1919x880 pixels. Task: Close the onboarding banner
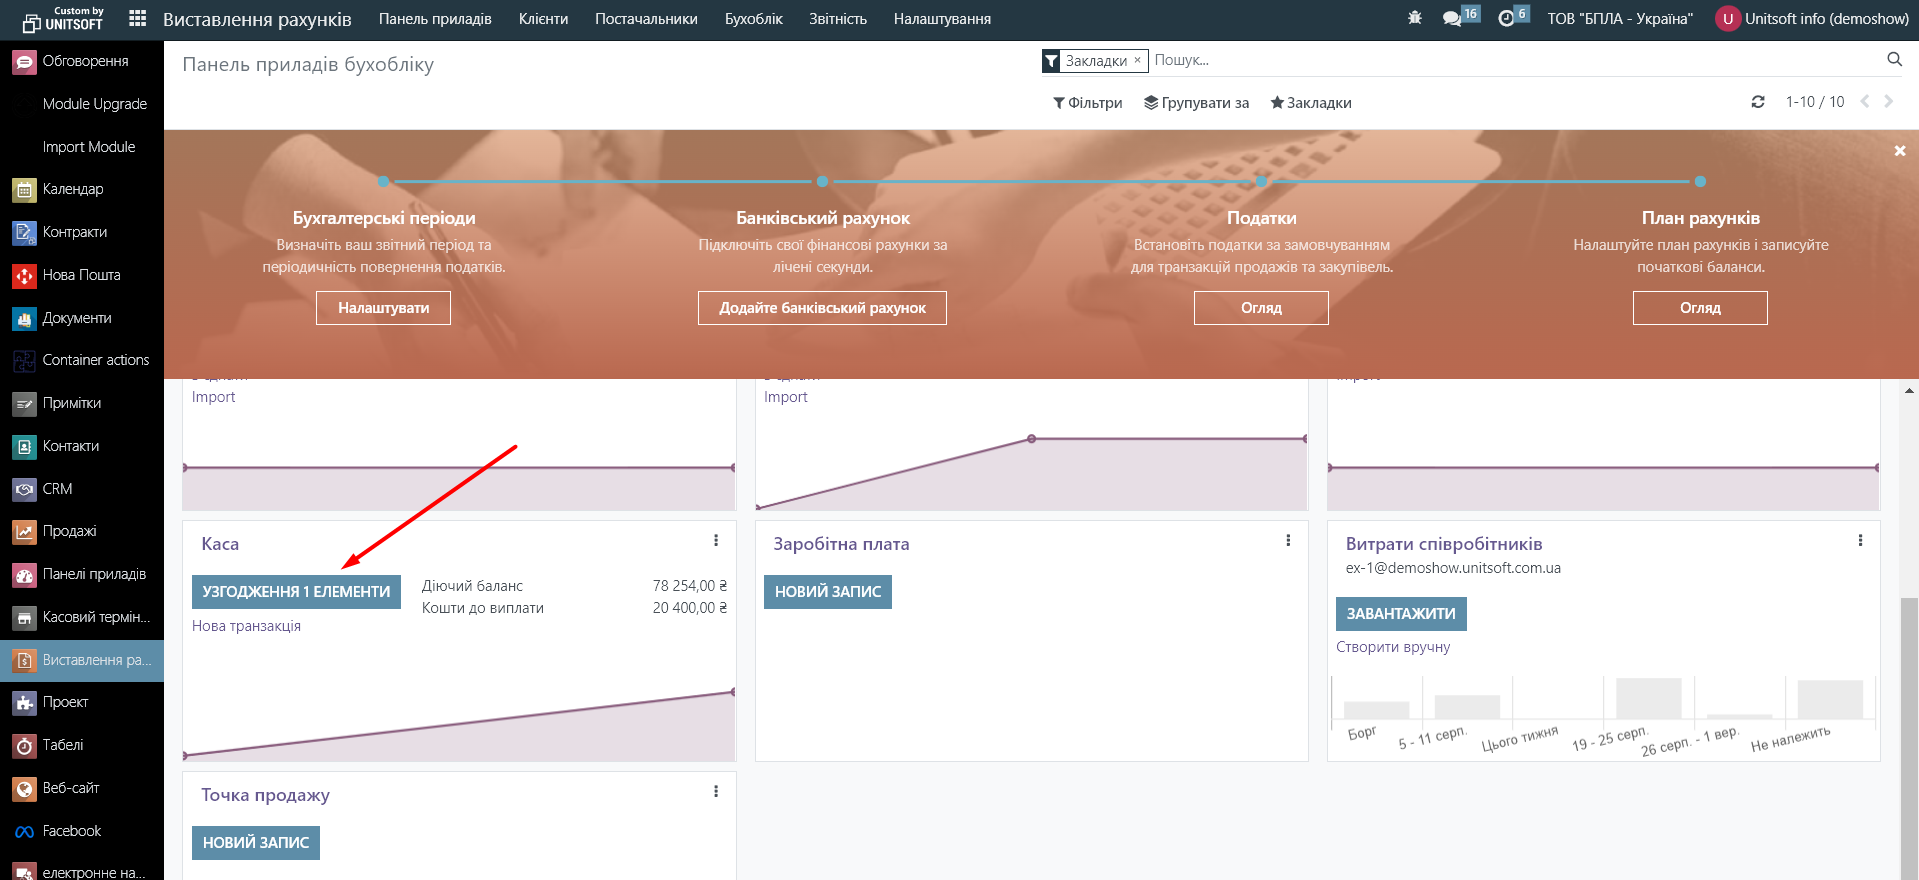[1899, 151]
